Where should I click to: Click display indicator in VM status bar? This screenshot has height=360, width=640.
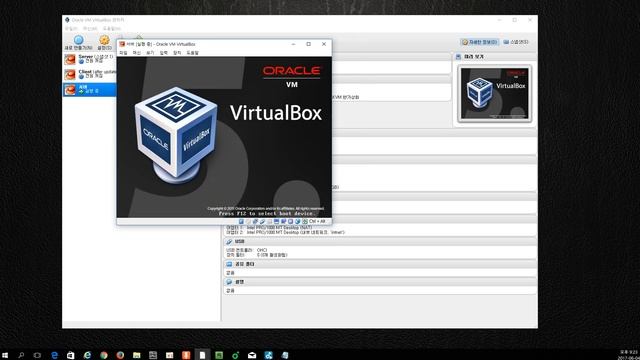276,222
